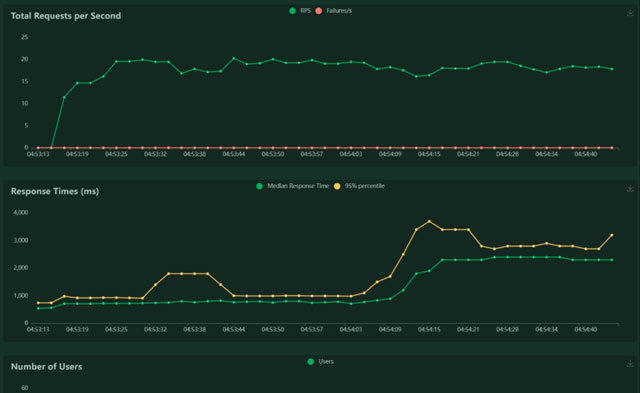
Task: Download the Total Requests per Second chart
Action: [630, 13]
